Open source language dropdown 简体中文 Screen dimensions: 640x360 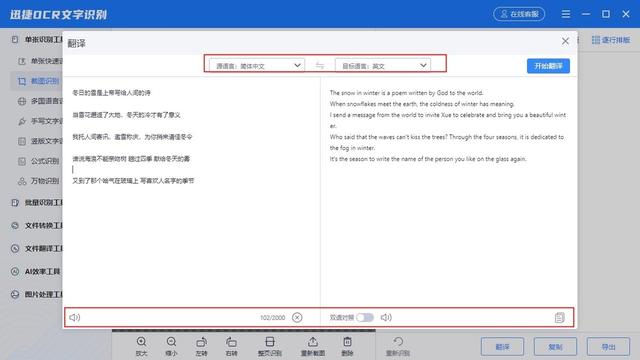(x=257, y=65)
